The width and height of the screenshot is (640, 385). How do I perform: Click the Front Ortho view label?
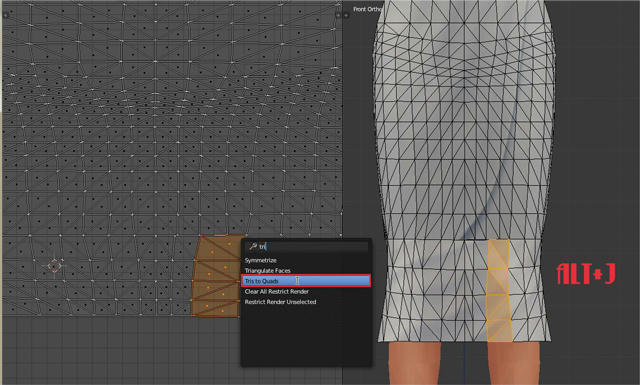[367, 9]
